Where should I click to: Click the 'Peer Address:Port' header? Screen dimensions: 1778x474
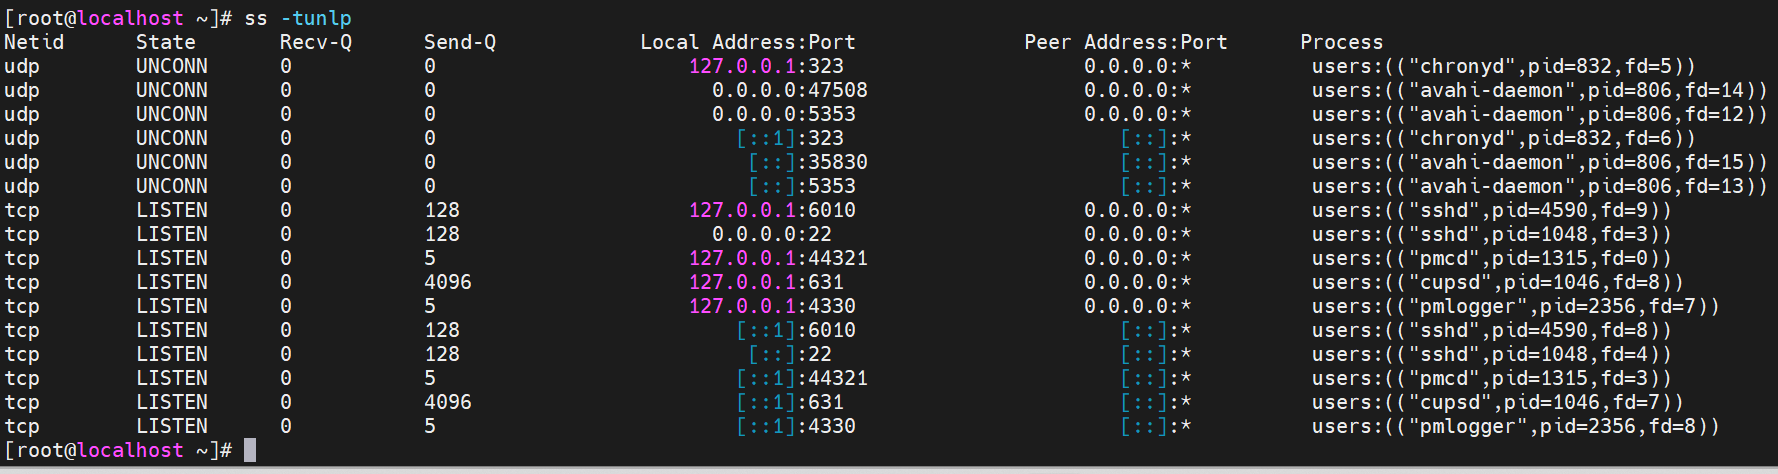(1126, 42)
